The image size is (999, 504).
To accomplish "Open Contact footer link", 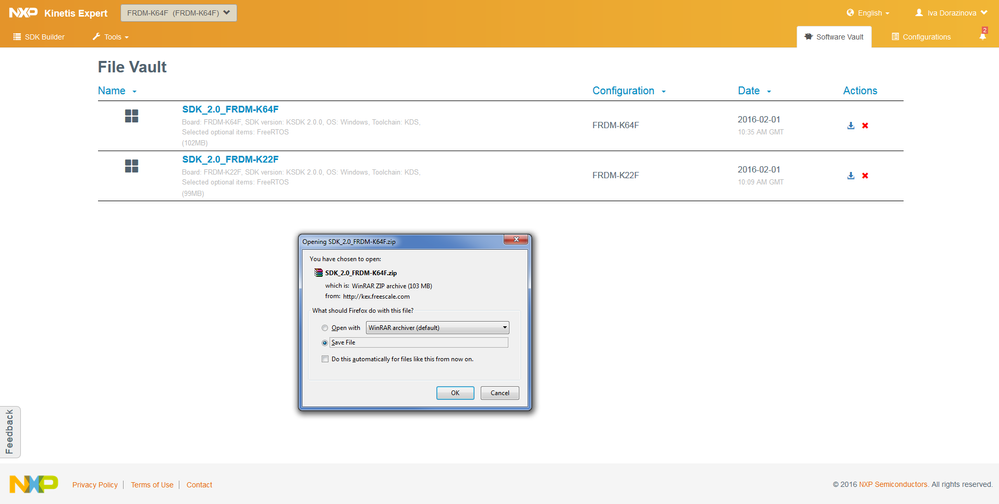I will (x=199, y=485).
